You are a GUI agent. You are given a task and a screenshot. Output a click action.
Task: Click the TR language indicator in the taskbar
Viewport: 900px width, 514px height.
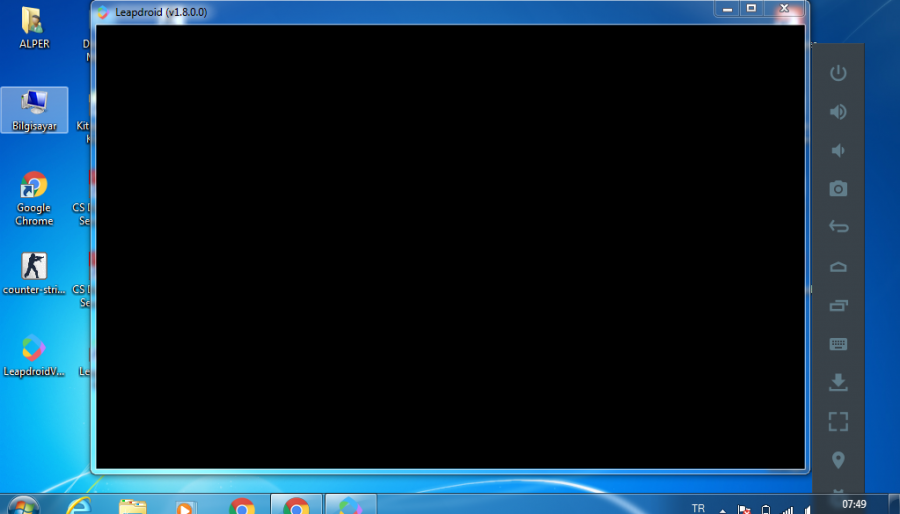coord(698,508)
